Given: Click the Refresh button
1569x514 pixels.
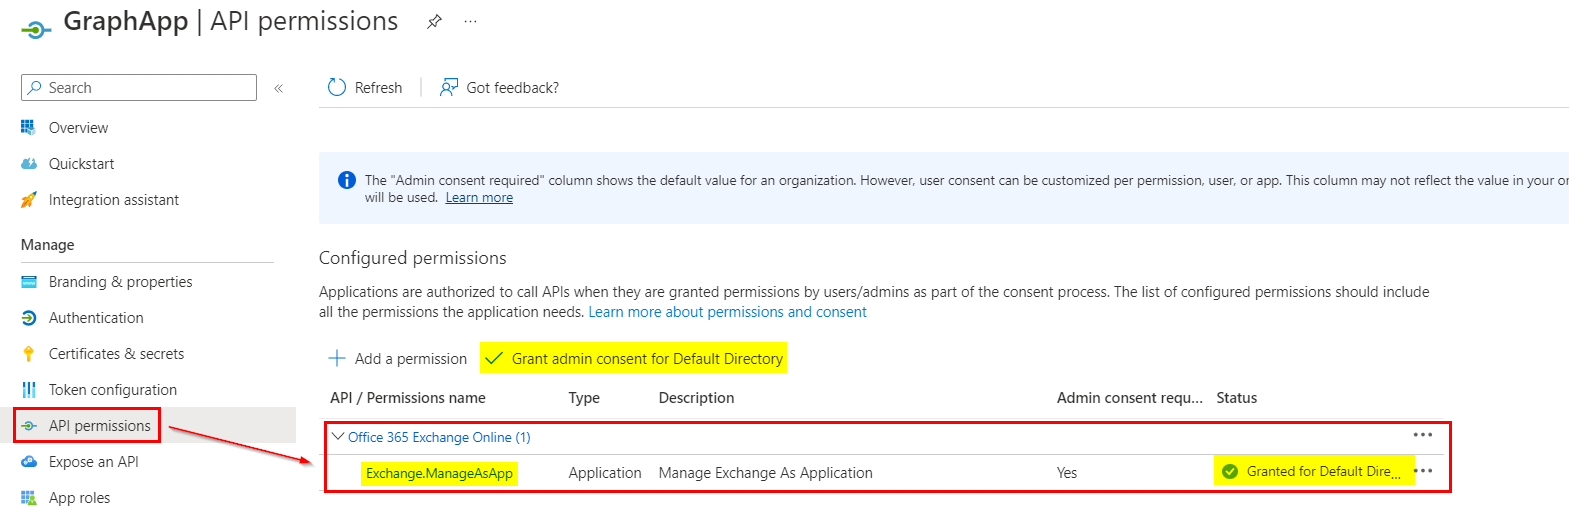Looking at the screenshot, I should (365, 88).
